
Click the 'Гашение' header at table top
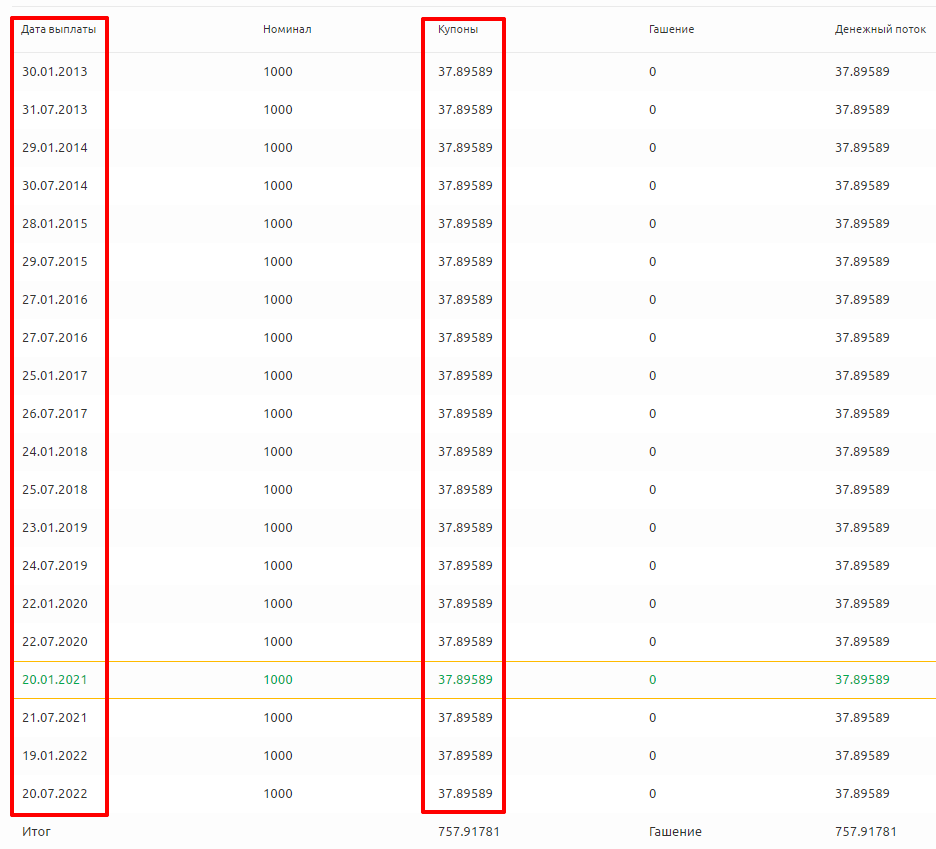coord(671,30)
